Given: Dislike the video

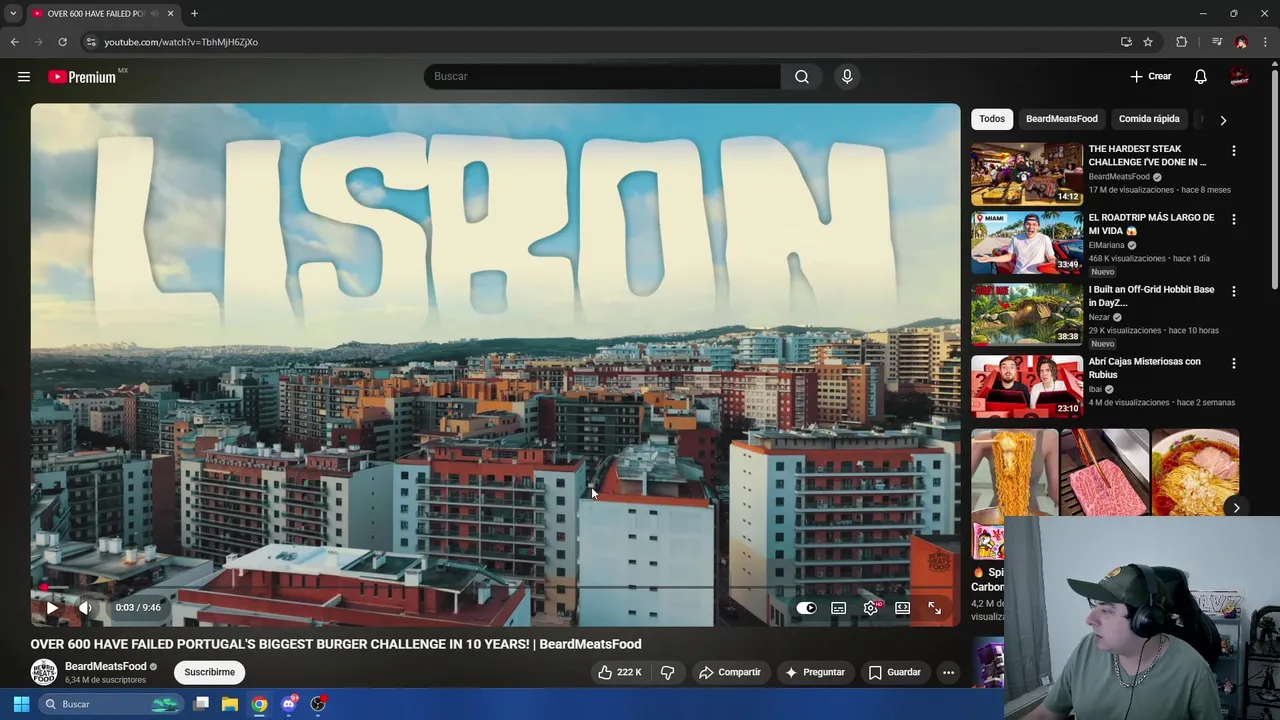Looking at the screenshot, I should [x=668, y=672].
